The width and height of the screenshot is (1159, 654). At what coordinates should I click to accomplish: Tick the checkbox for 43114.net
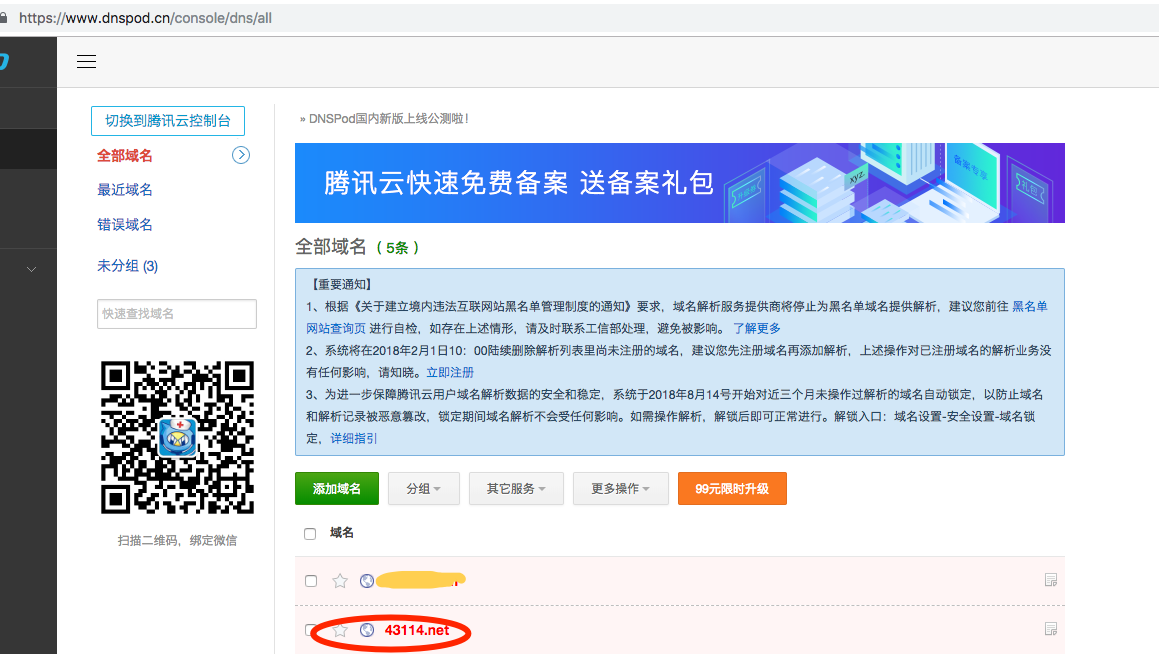(x=311, y=630)
